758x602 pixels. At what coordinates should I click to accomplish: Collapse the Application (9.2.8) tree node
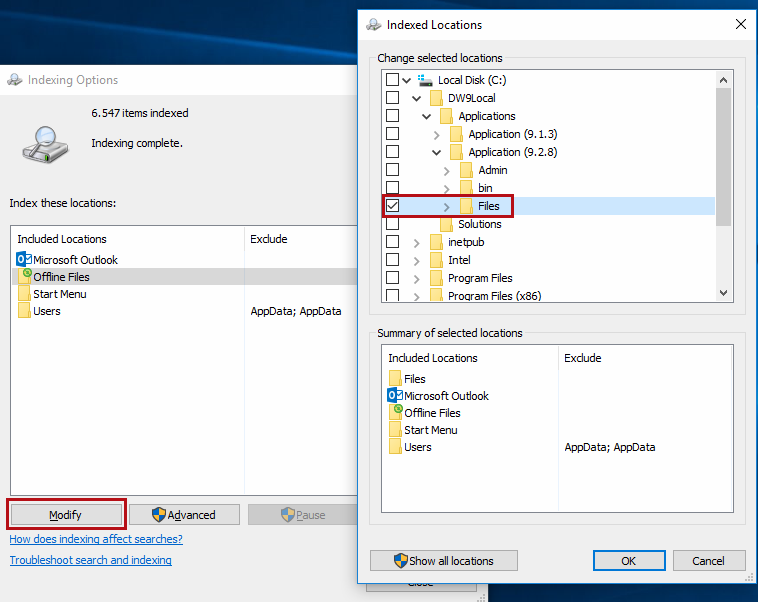click(436, 152)
